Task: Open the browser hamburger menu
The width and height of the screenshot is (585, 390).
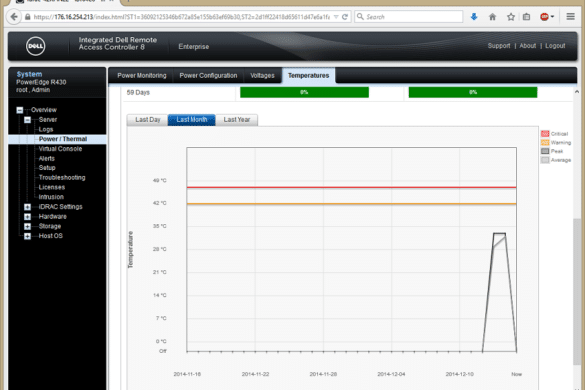Action: point(570,16)
